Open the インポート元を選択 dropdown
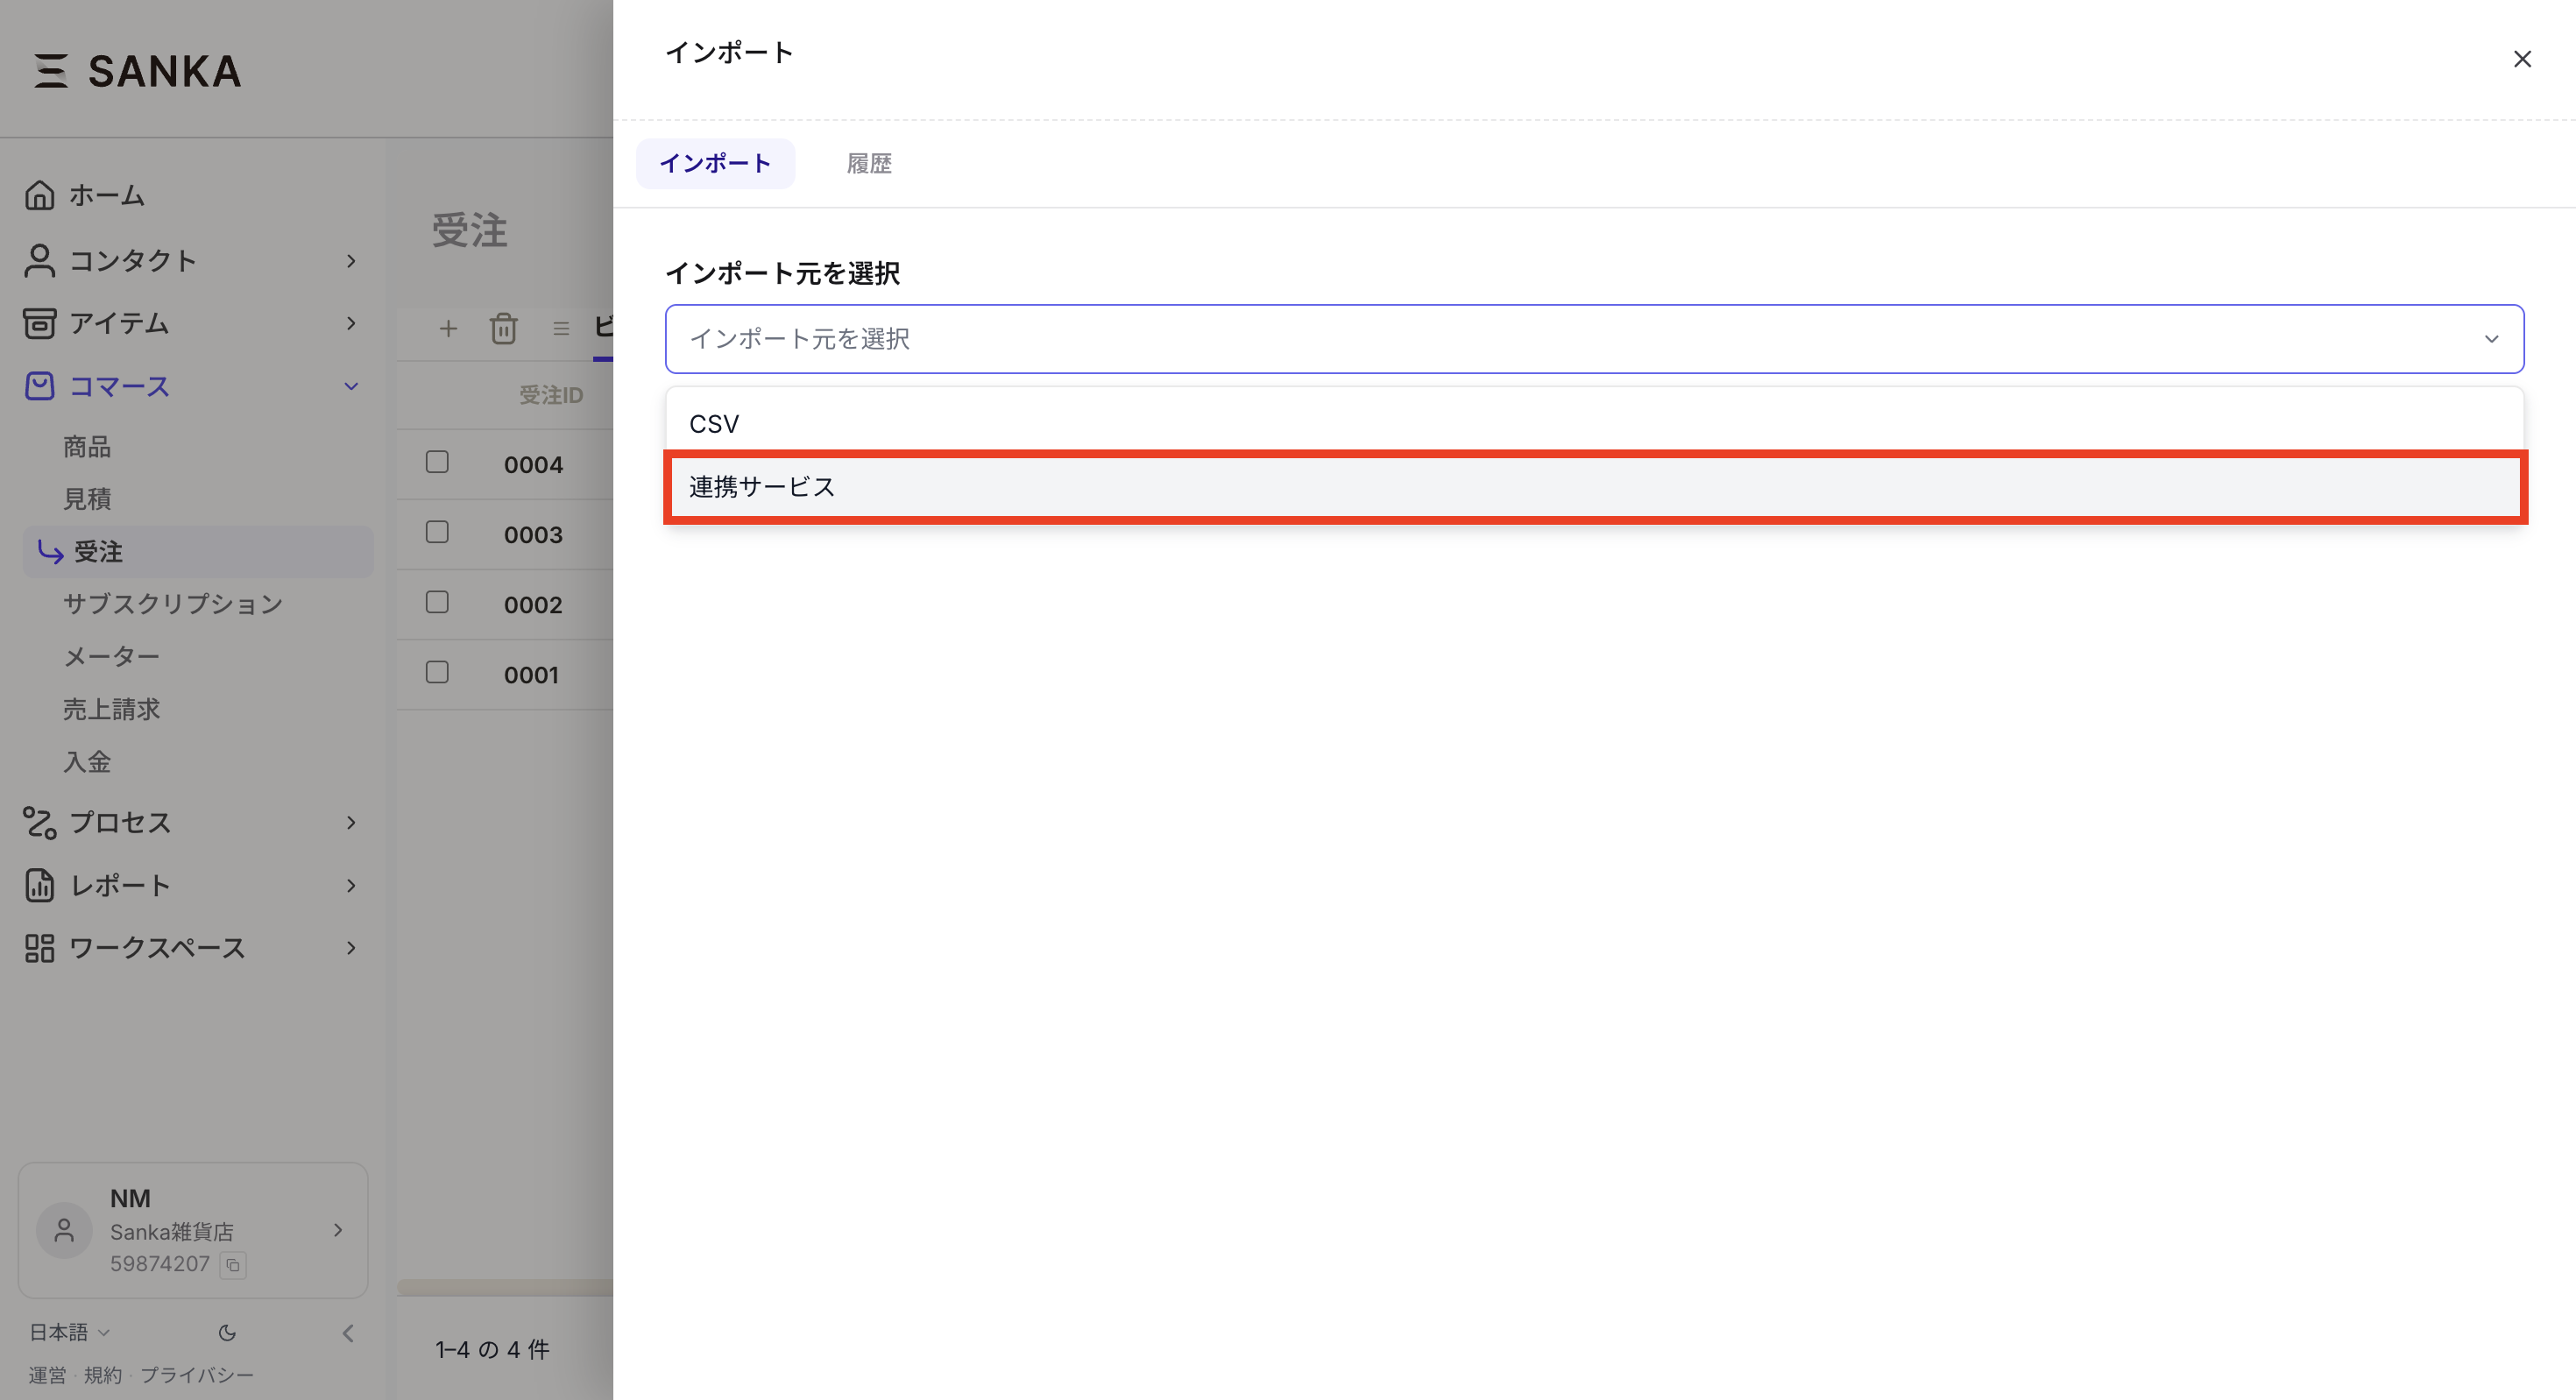Viewport: 2576px width, 1400px height. [x=1594, y=339]
